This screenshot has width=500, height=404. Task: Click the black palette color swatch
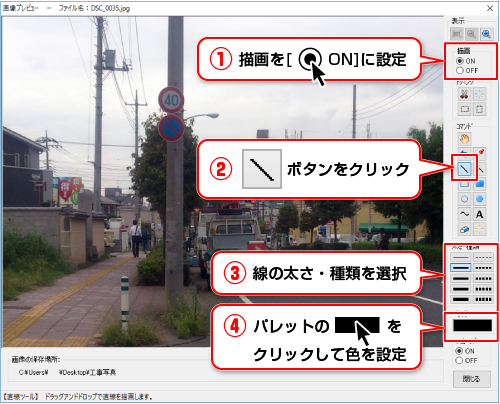click(472, 325)
